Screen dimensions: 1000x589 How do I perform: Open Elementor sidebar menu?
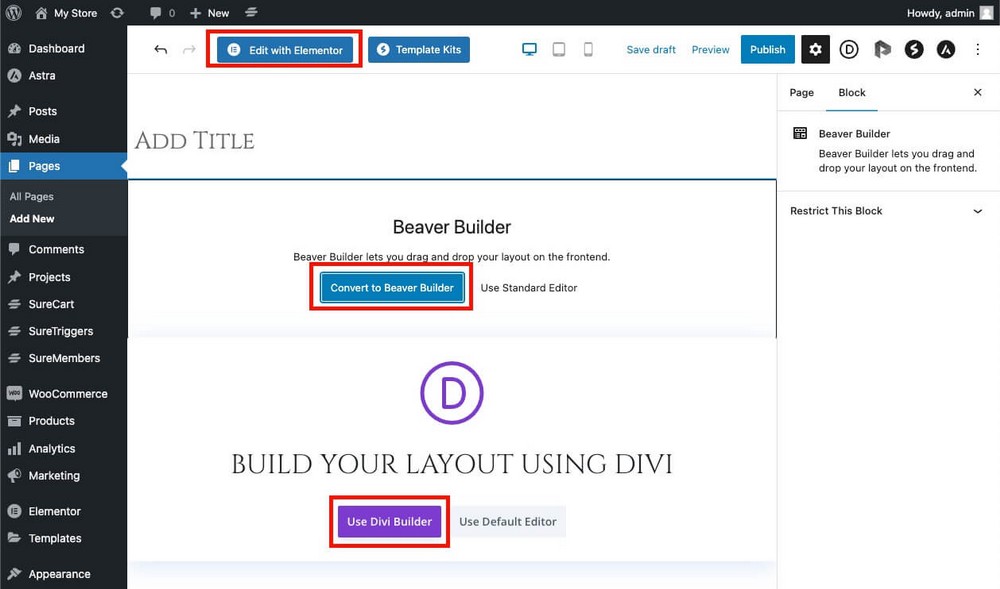tap(64, 511)
